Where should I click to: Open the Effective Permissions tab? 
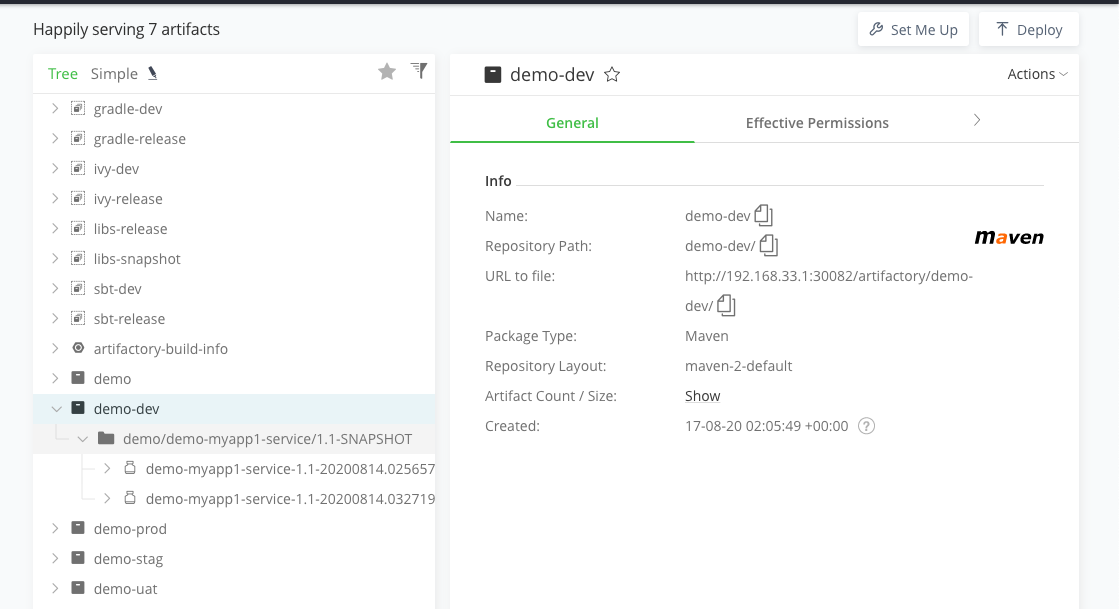coord(817,123)
